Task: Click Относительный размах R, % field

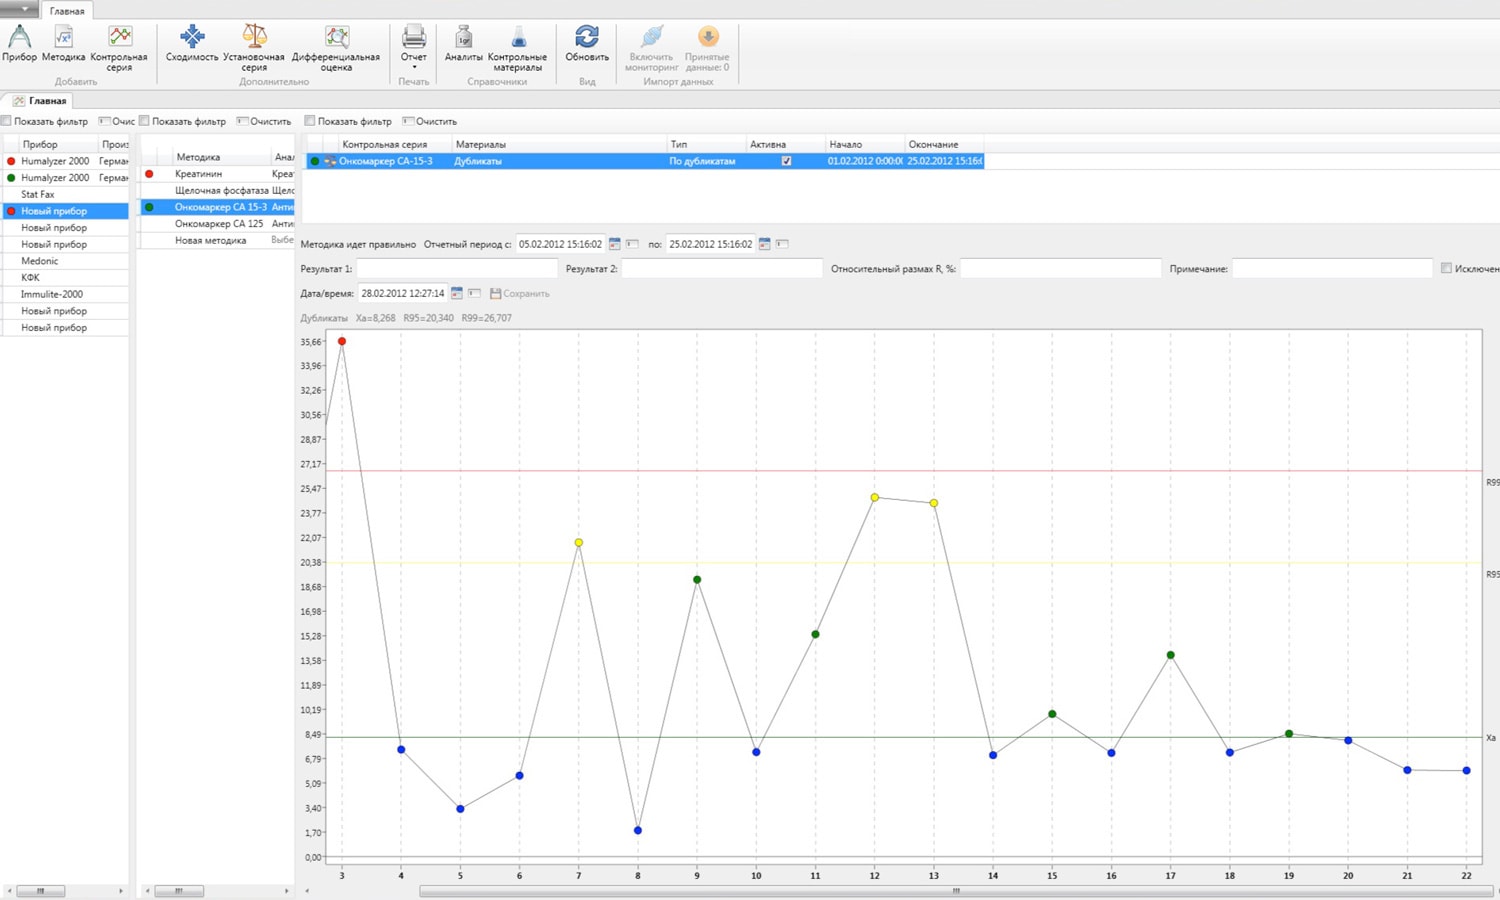Action: pyautogui.click(x=1061, y=268)
